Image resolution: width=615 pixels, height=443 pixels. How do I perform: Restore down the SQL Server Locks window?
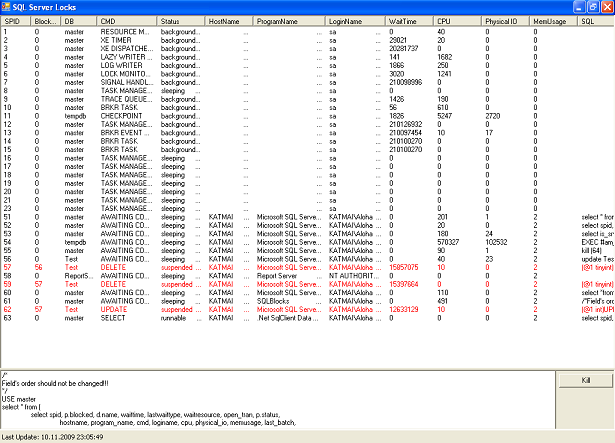[x=593, y=7]
